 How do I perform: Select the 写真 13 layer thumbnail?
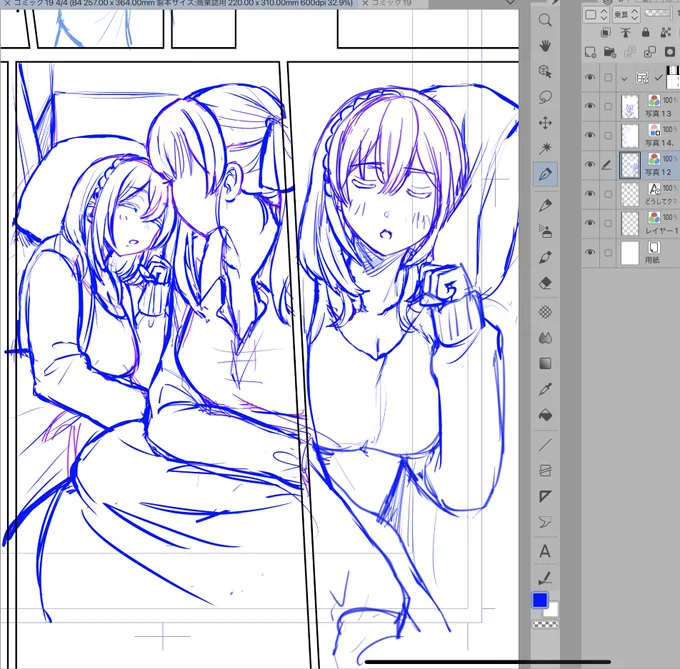pyautogui.click(x=630, y=107)
